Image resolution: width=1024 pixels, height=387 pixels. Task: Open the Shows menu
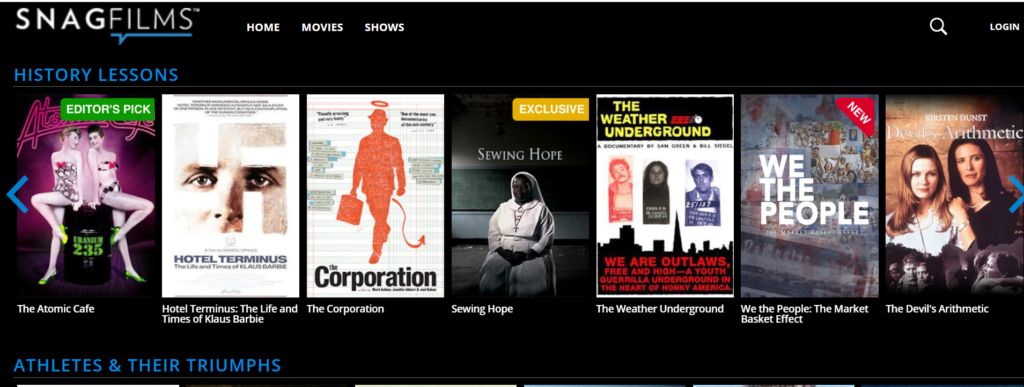[x=384, y=27]
